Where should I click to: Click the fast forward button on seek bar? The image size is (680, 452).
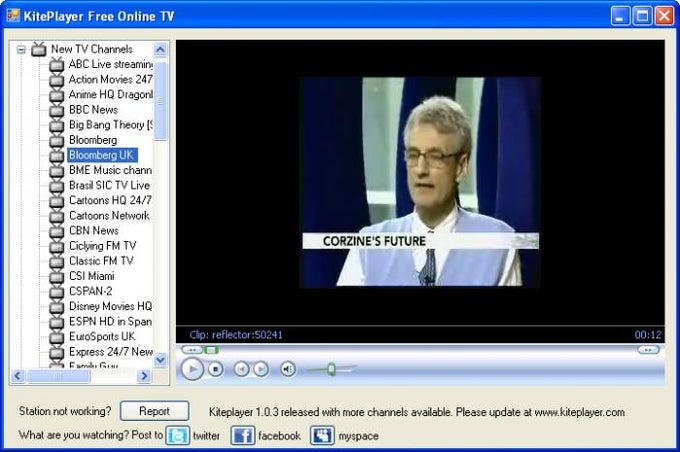click(648, 350)
